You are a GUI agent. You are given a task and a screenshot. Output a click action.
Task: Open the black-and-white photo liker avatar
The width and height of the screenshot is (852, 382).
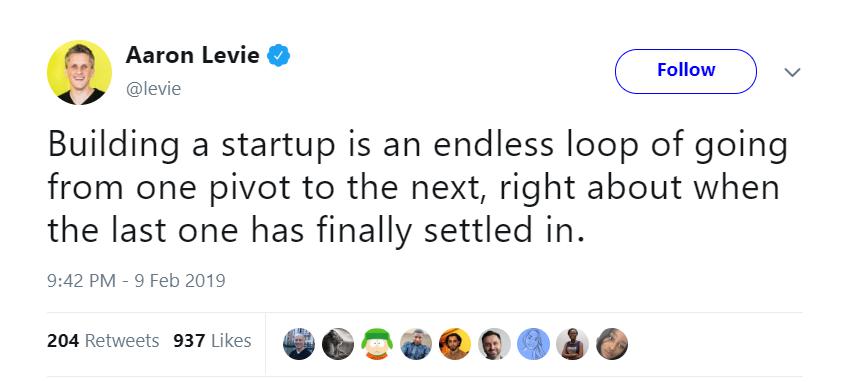(x=338, y=344)
